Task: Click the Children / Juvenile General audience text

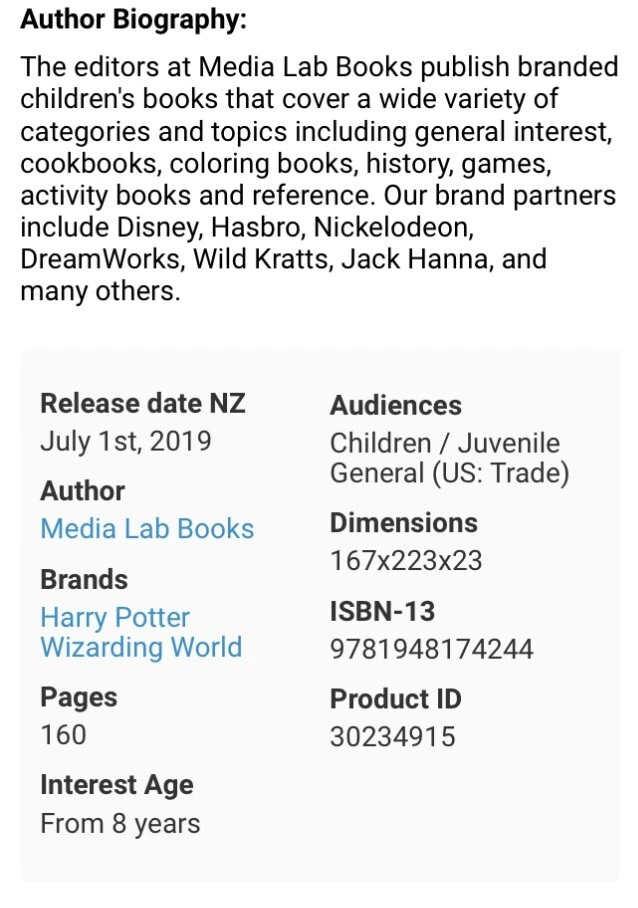Action: (448, 457)
